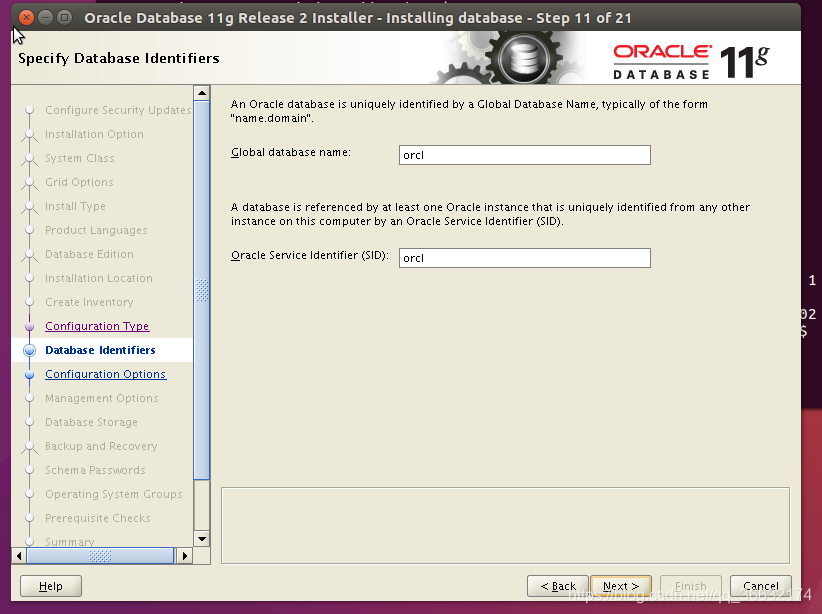Click the Next button

621,586
